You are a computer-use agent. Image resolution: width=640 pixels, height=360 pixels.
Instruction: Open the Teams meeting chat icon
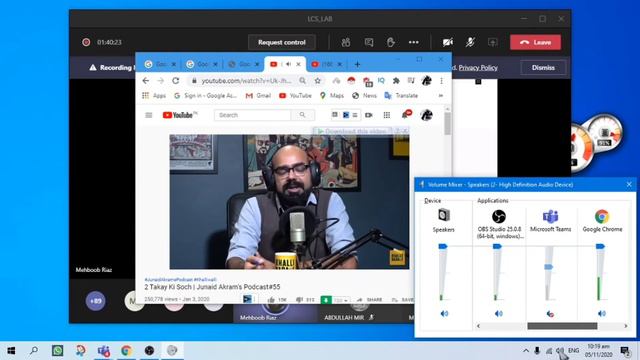[369, 42]
